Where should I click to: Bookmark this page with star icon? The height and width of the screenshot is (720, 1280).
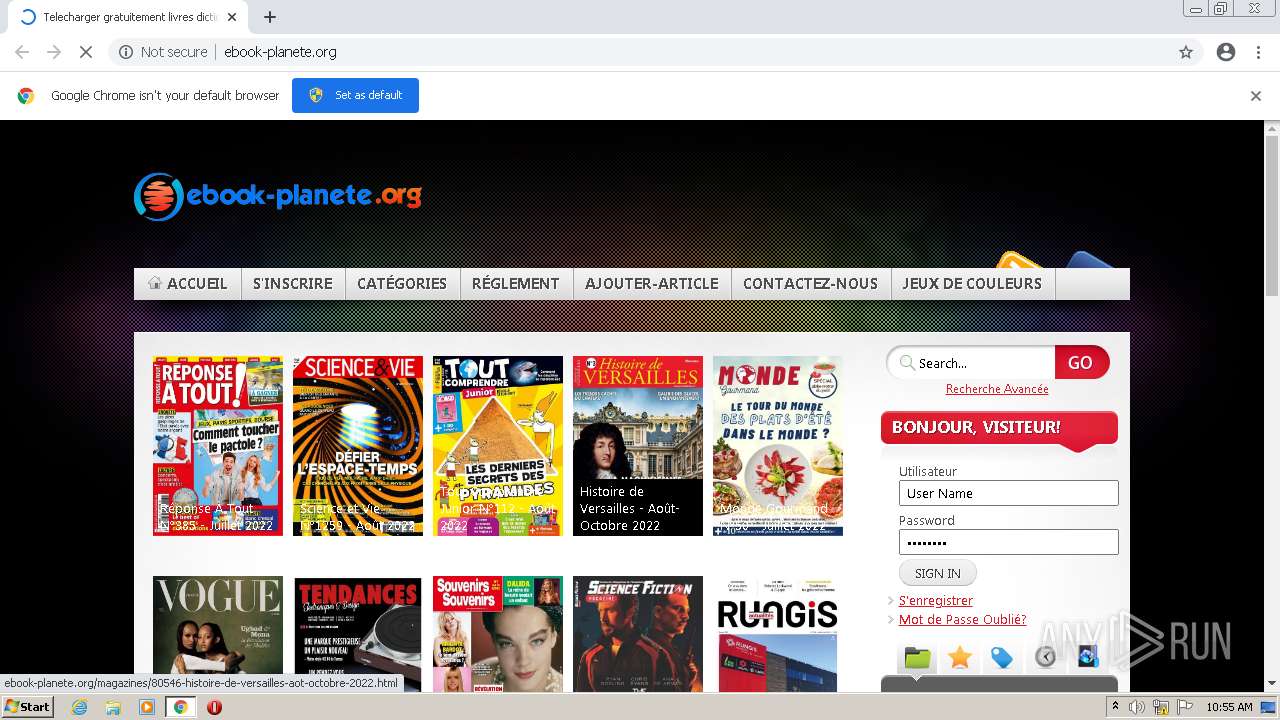pos(1186,52)
